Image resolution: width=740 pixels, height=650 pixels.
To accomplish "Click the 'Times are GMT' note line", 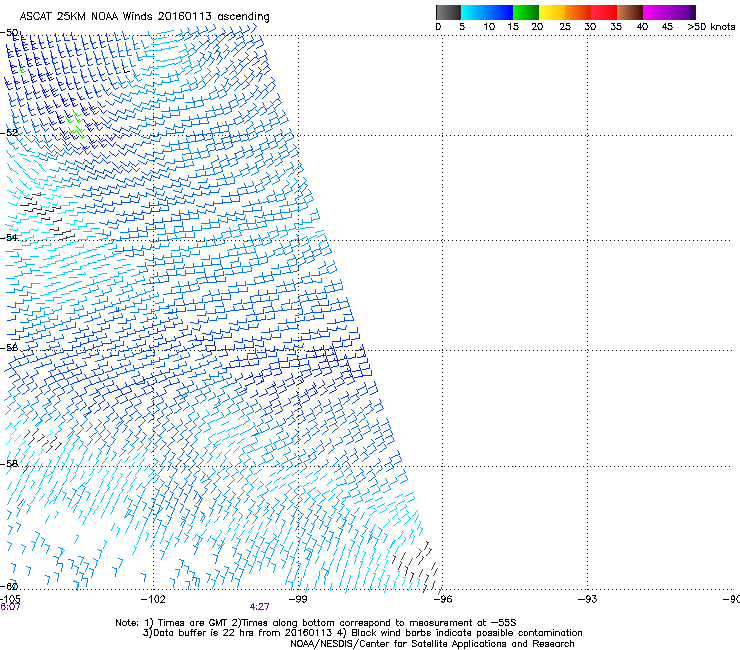I will 316,623.
